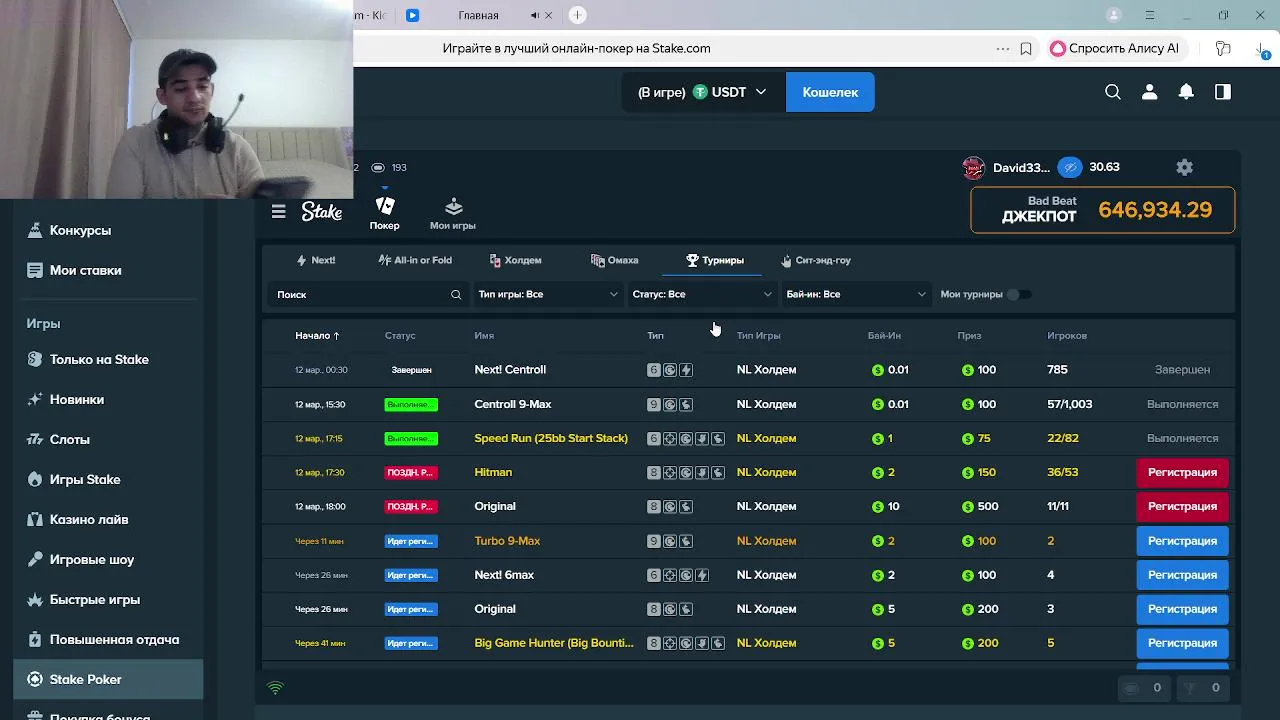Open the Bad Beat Джекпот banner
Image resolution: width=1280 pixels, height=720 pixels.
pyautogui.click(x=1103, y=210)
